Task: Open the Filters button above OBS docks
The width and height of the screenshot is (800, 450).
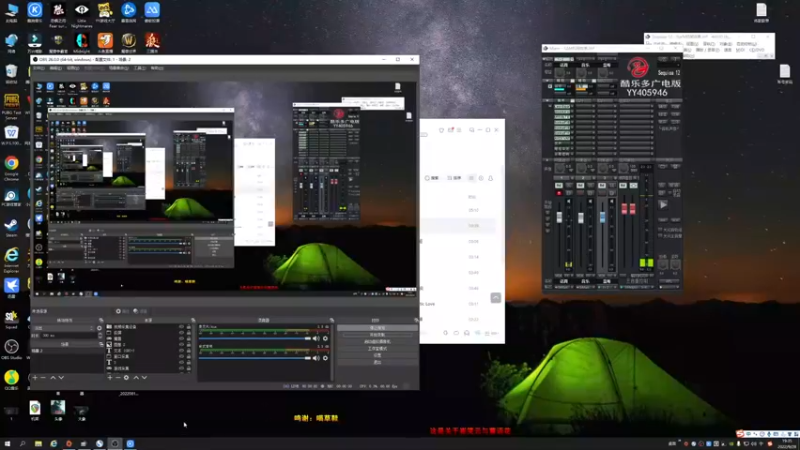Action: [140, 311]
